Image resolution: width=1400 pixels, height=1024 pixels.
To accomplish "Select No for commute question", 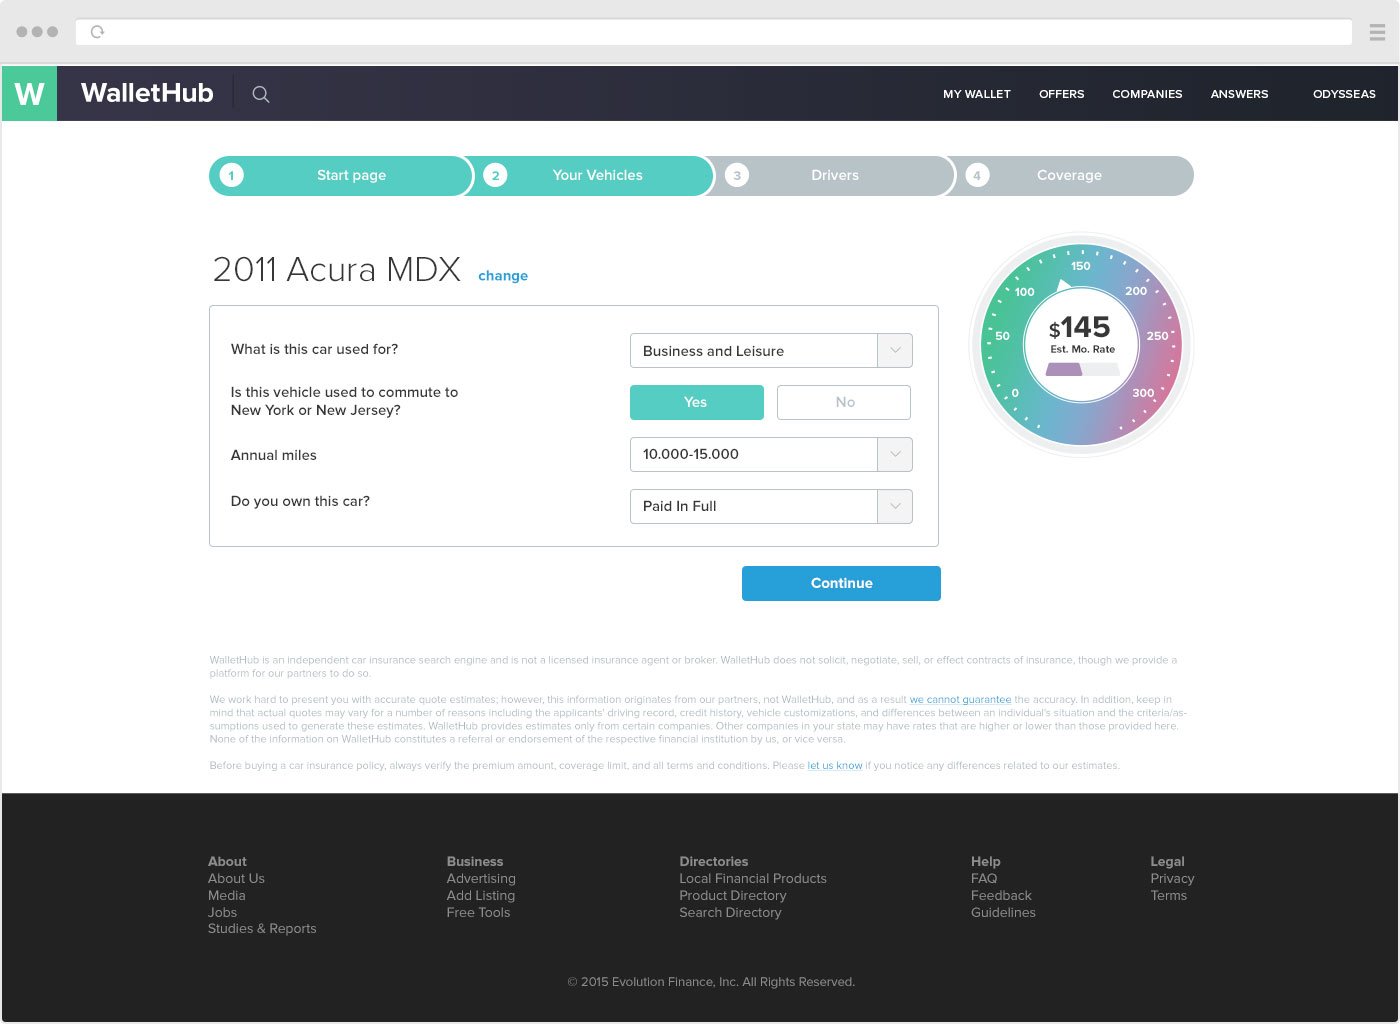I will 844,402.
